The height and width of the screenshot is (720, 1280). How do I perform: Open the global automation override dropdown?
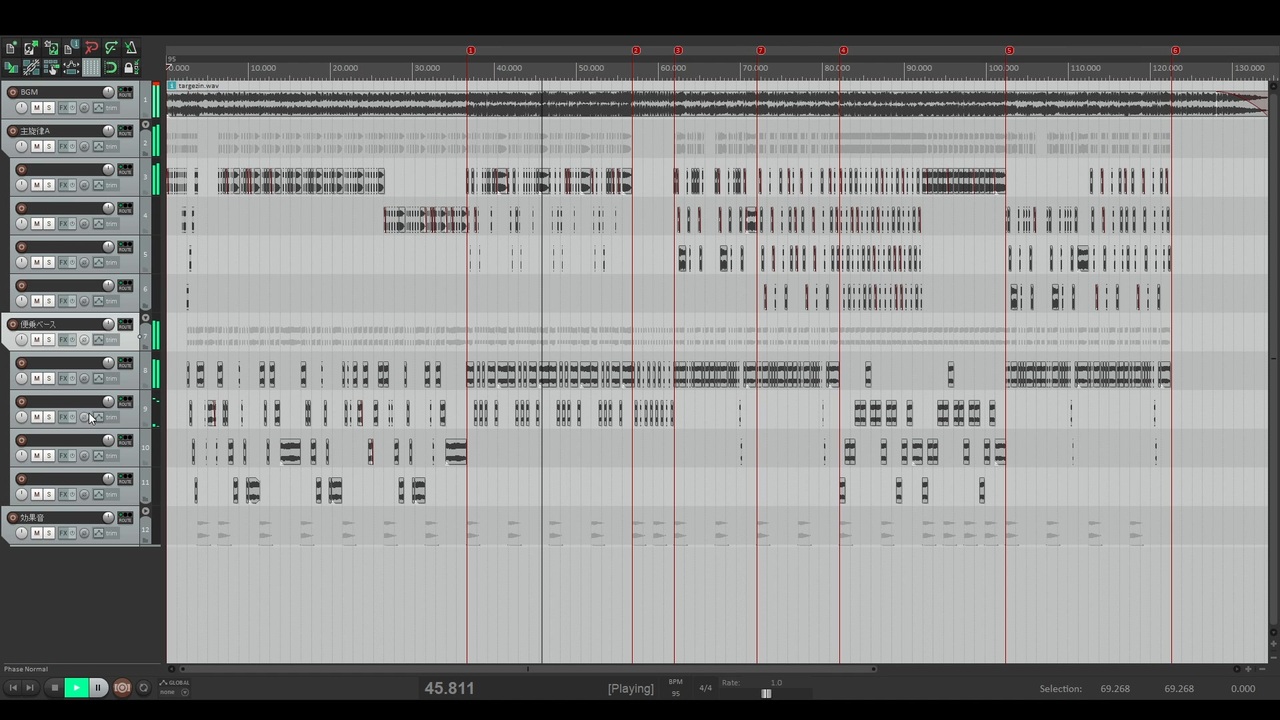[x=184, y=692]
